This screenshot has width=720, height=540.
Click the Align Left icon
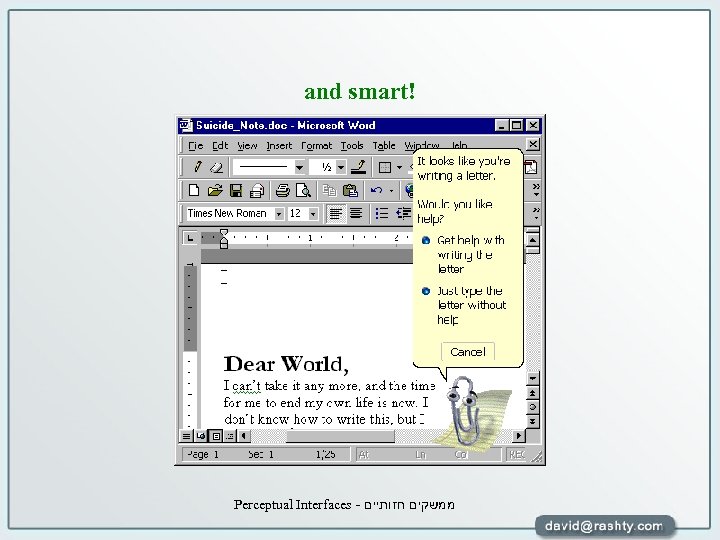click(x=336, y=214)
